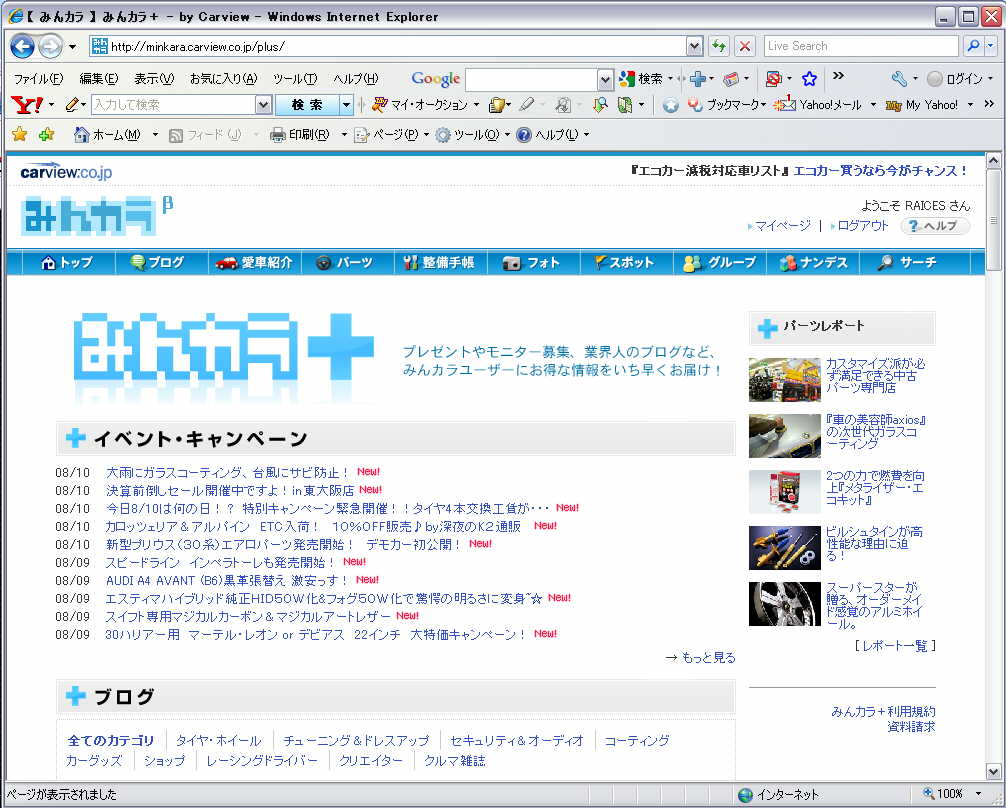1006x808 pixels.
Task: Click the My Yahoo! toolbar icon
Action: point(893,105)
